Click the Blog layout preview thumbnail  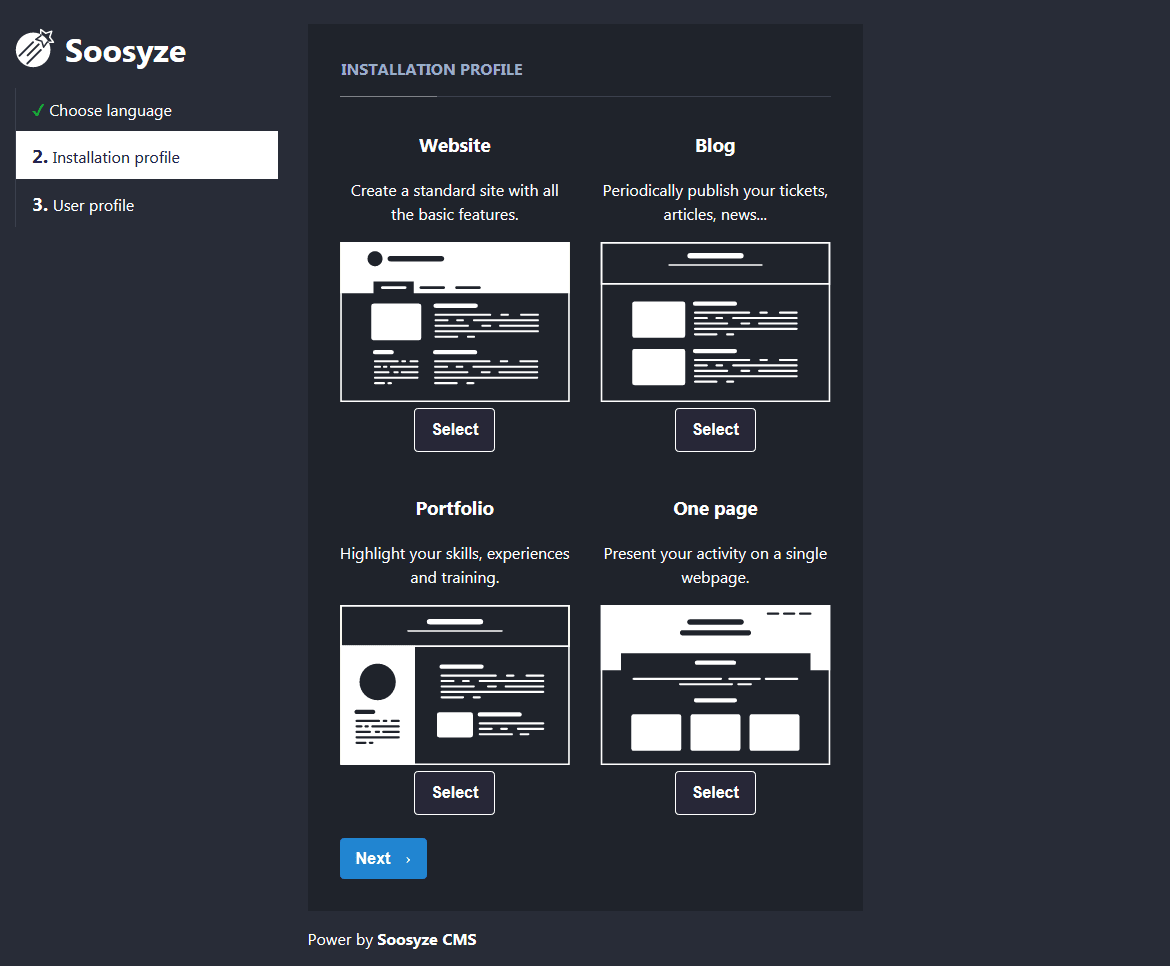click(715, 322)
